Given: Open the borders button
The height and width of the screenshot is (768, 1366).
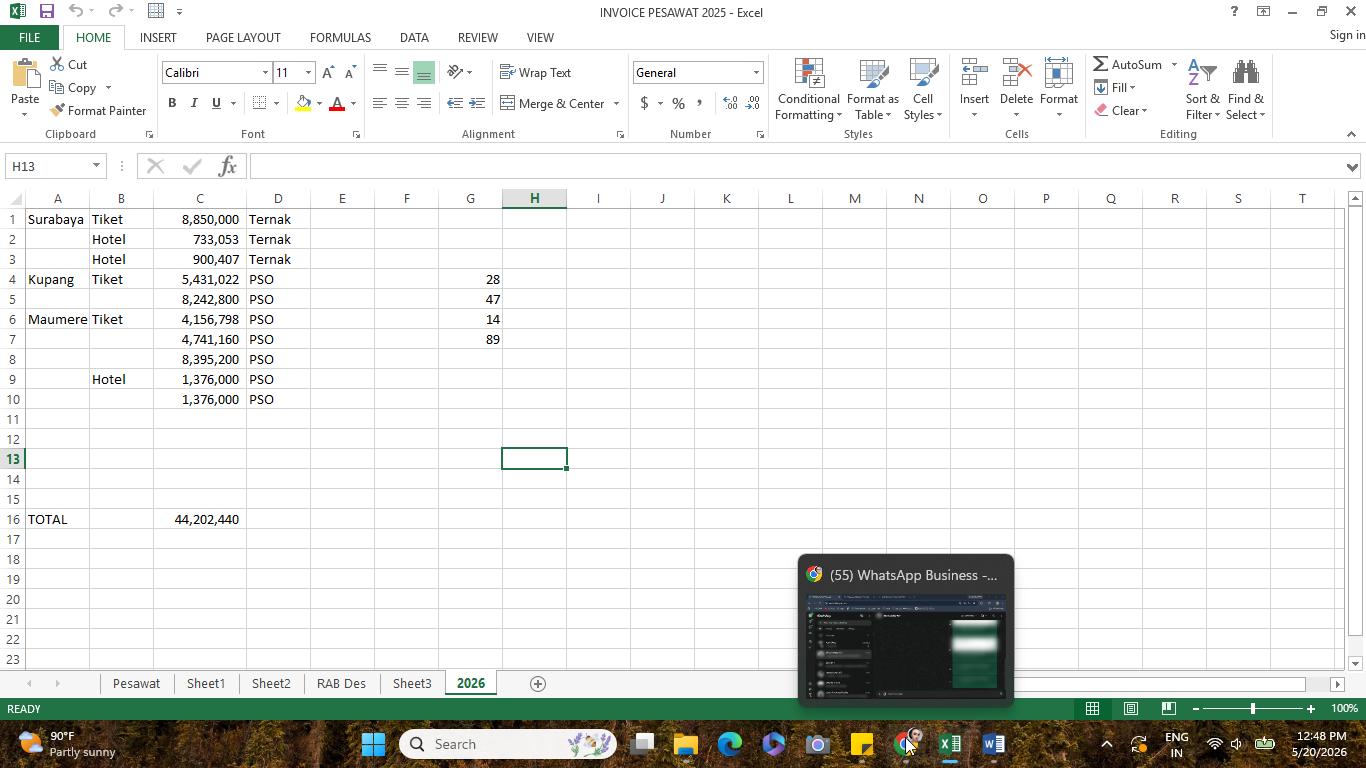Looking at the screenshot, I should coord(259,103).
